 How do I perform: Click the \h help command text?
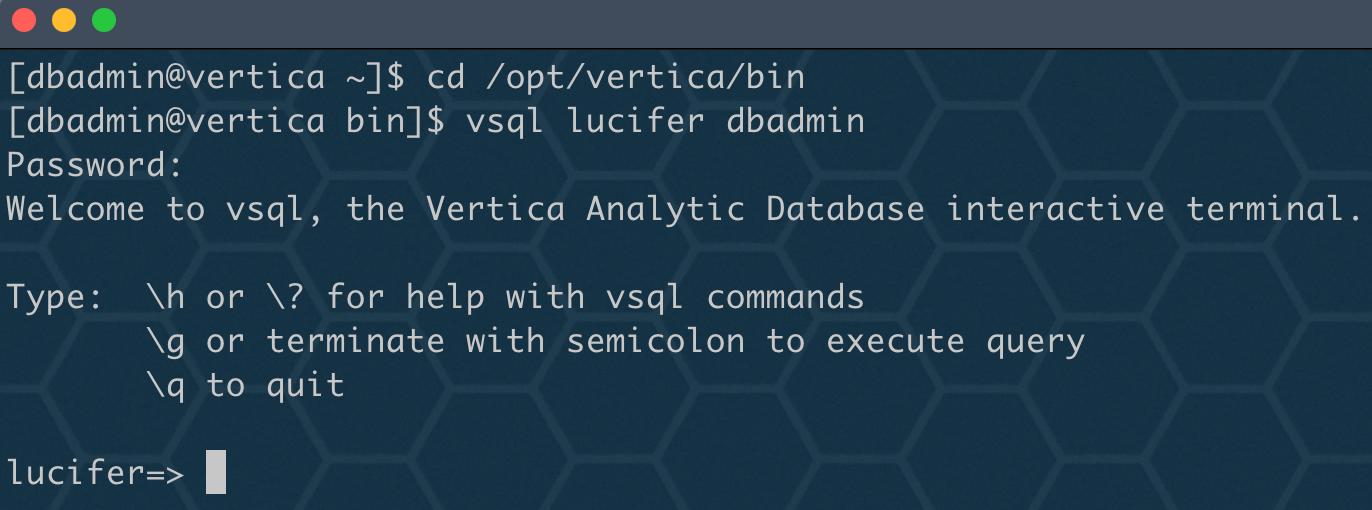point(166,297)
